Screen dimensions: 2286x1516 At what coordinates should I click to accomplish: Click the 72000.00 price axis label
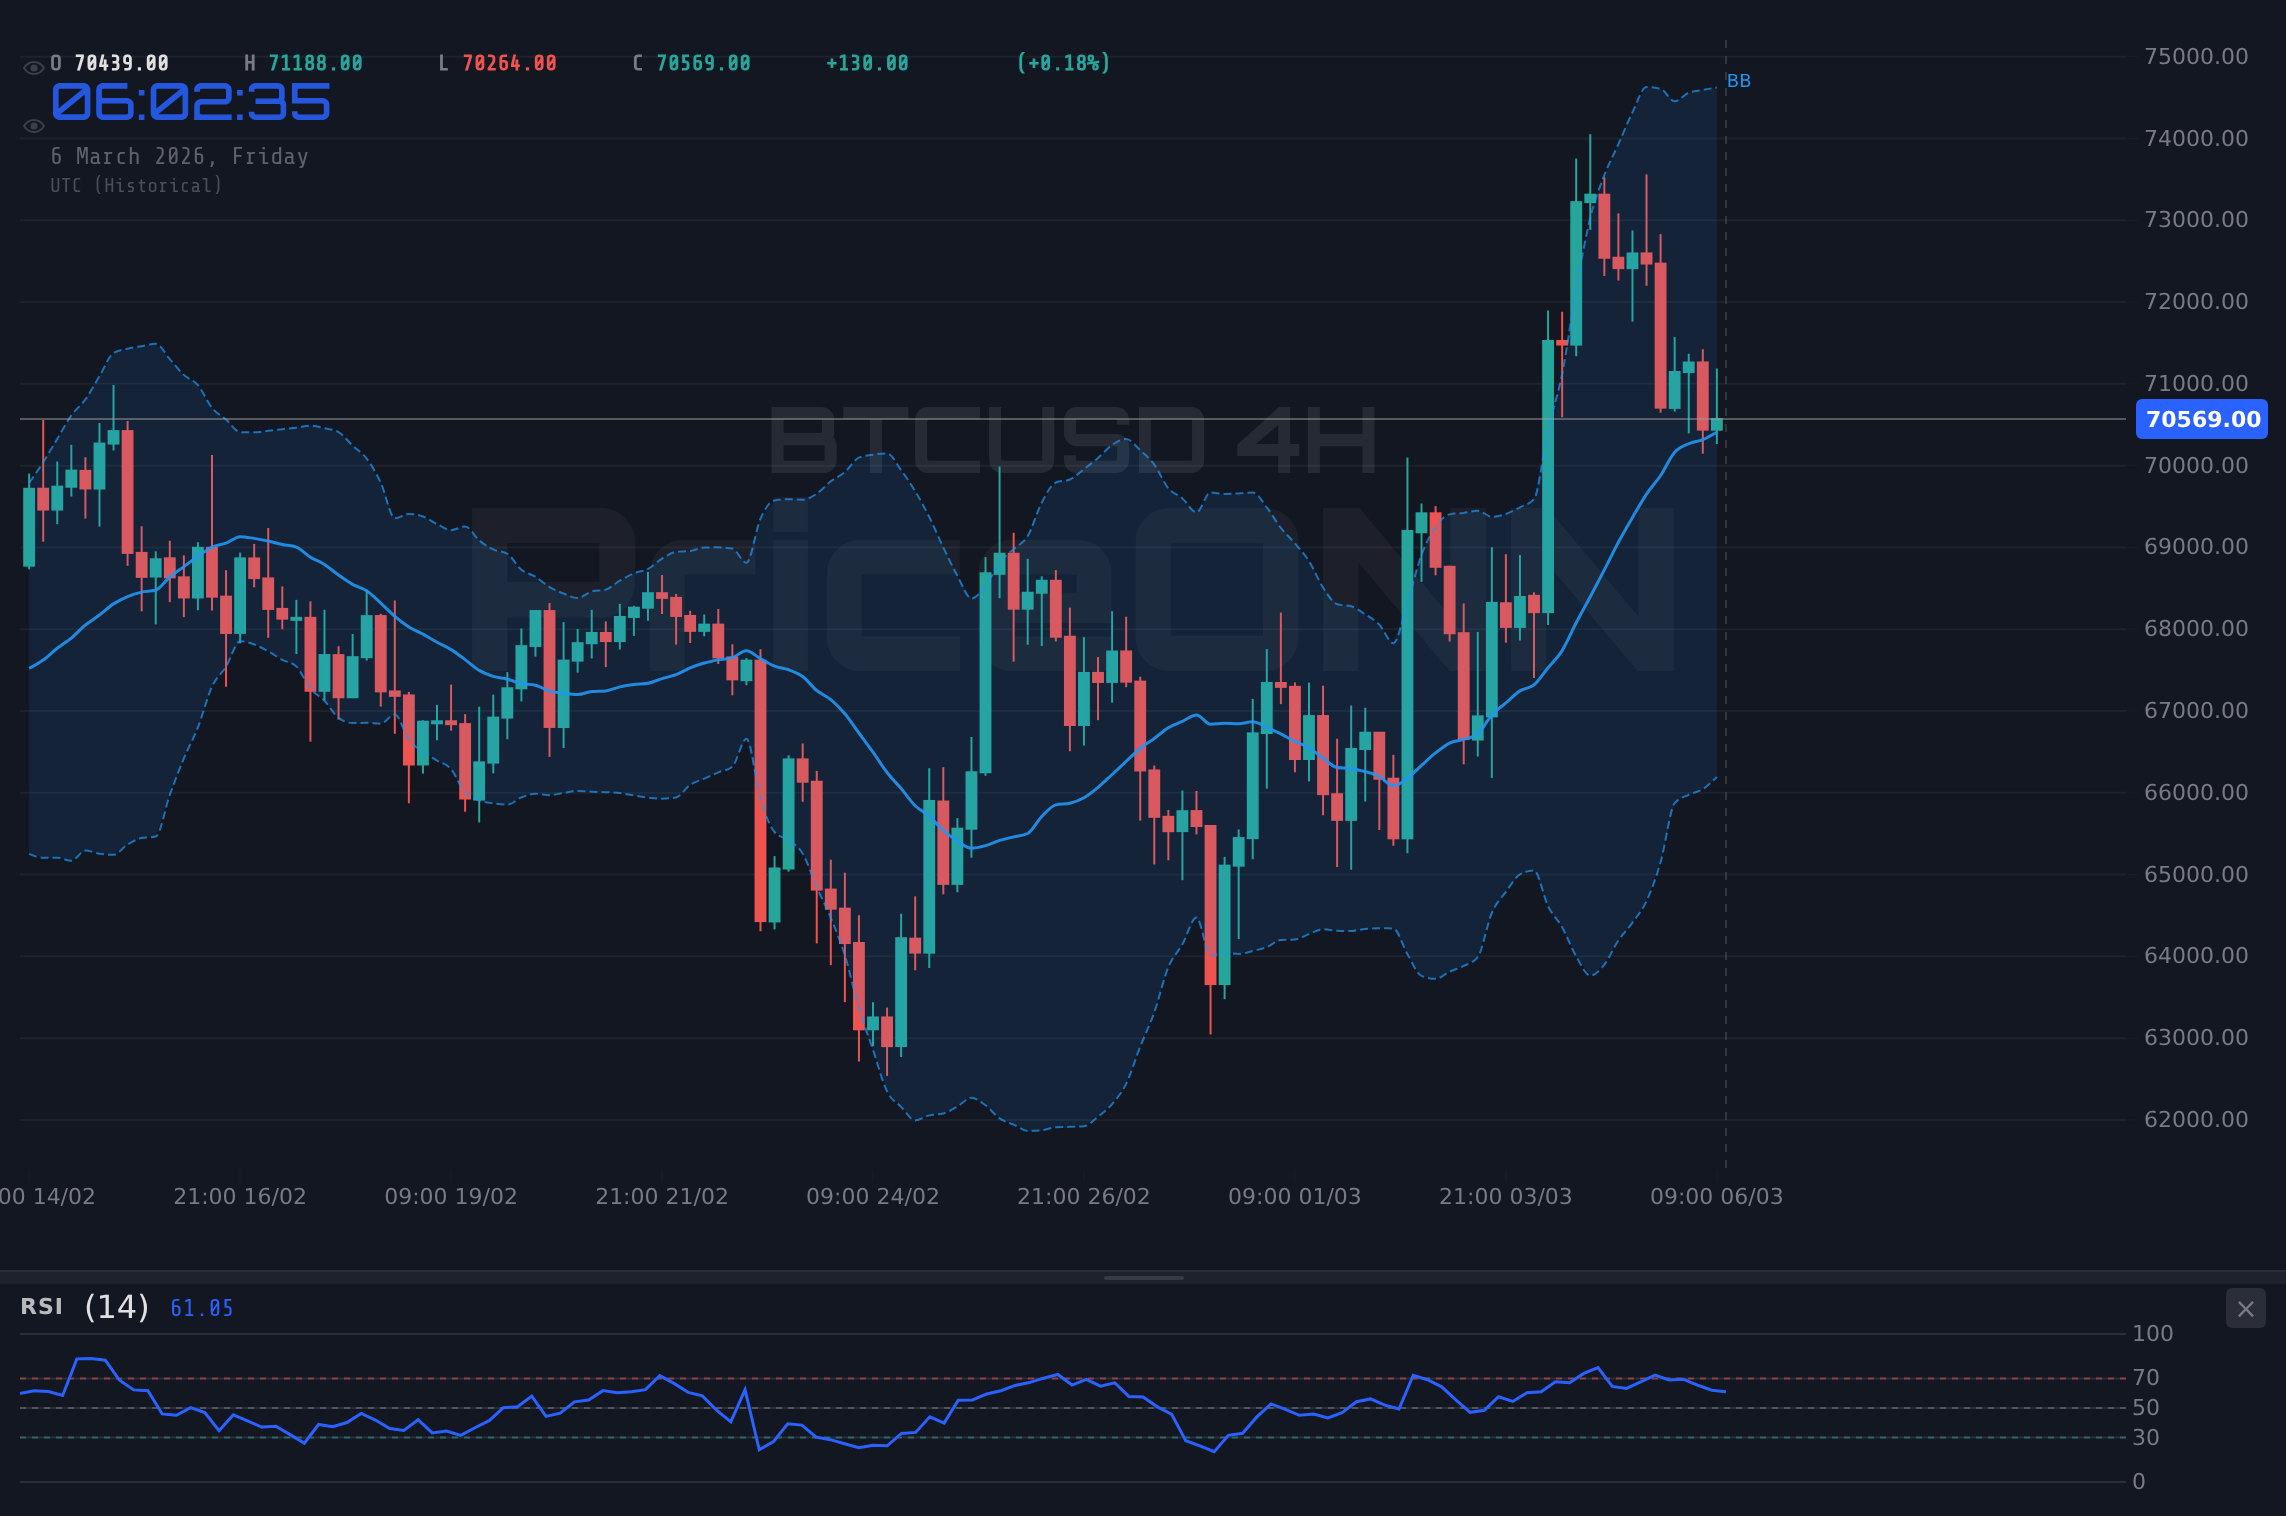(x=2196, y=301)
